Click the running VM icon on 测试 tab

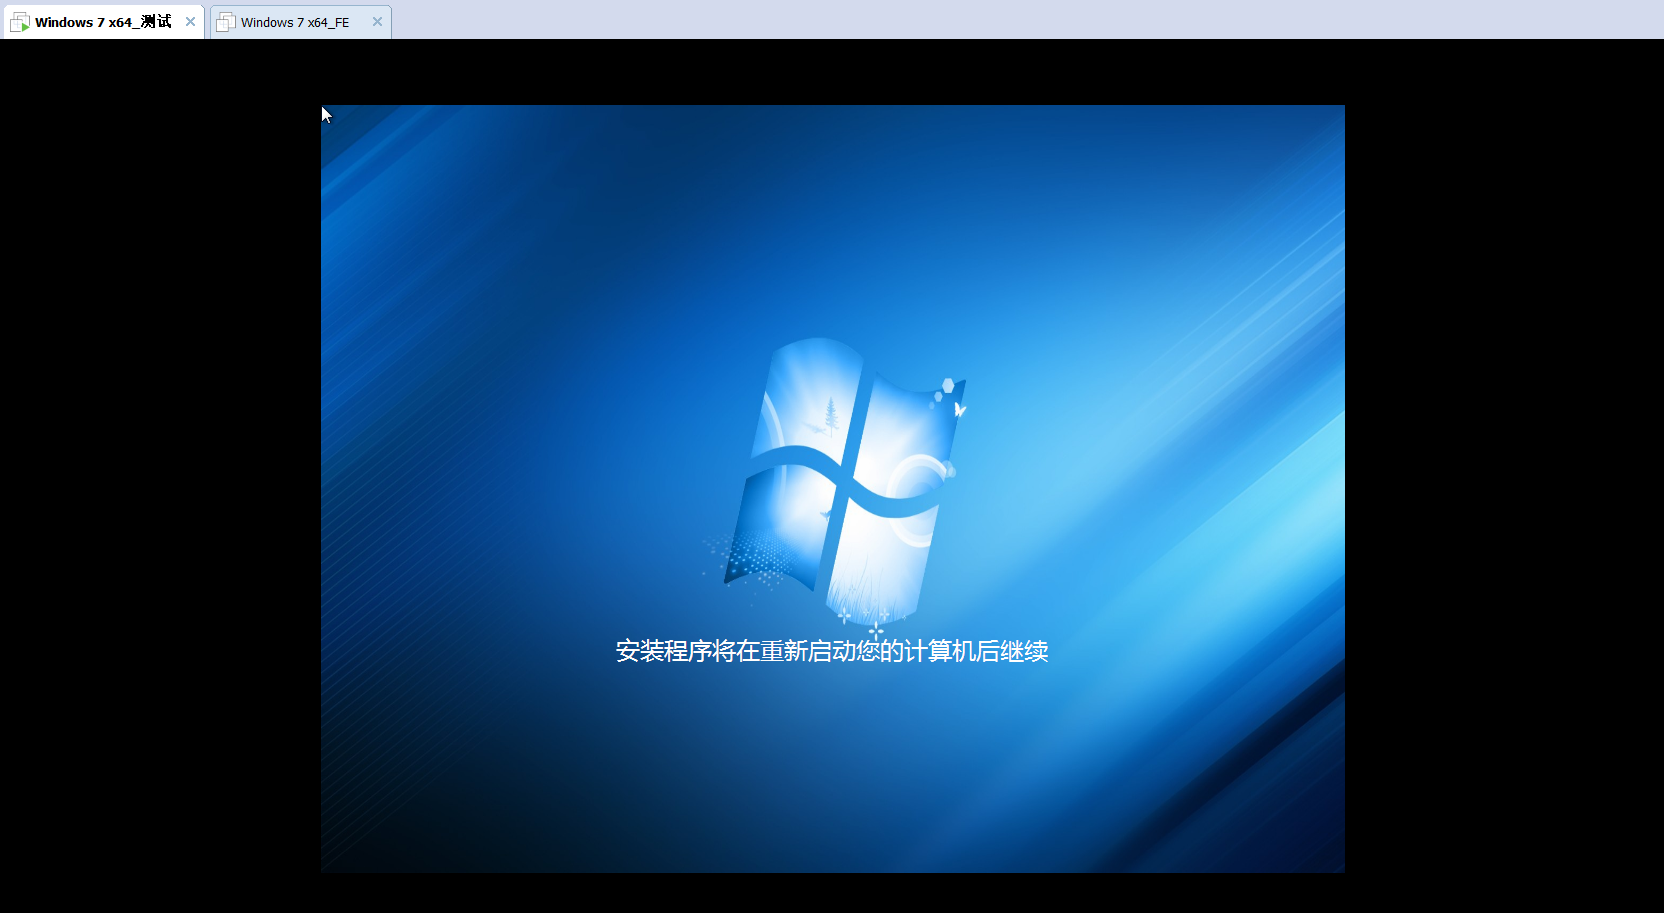[x=20, y=22]
